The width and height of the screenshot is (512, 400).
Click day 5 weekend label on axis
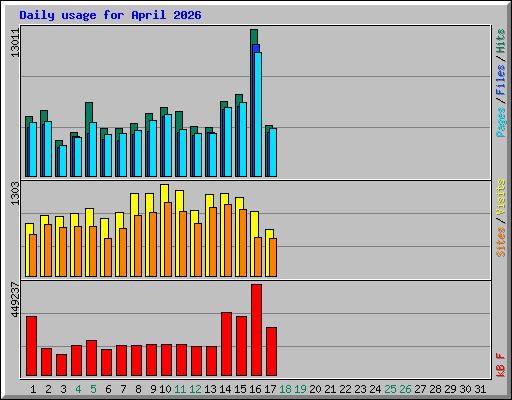point(93,389)
